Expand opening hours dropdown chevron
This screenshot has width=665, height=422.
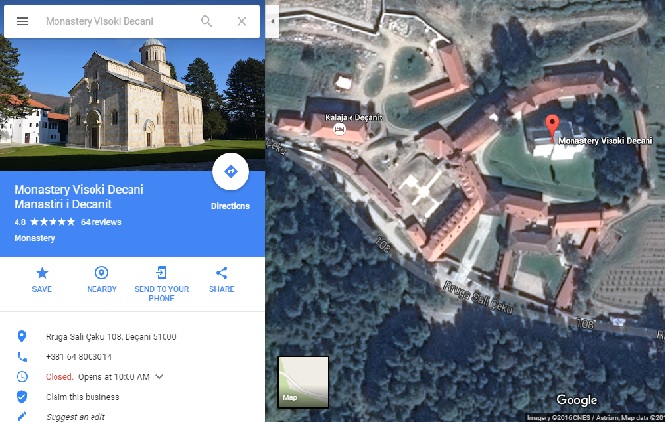pyautogui.click(x=159, y=377)
